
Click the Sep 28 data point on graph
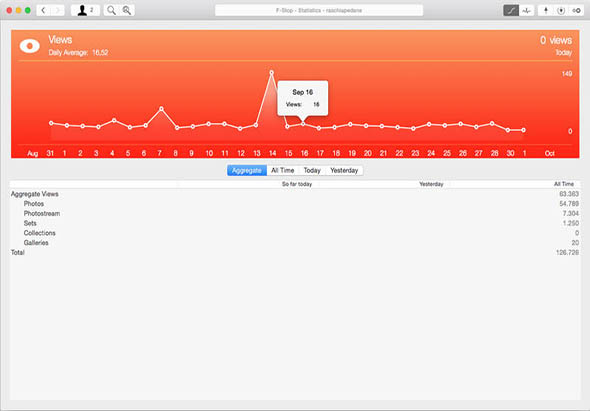click(x=492, y=123)
